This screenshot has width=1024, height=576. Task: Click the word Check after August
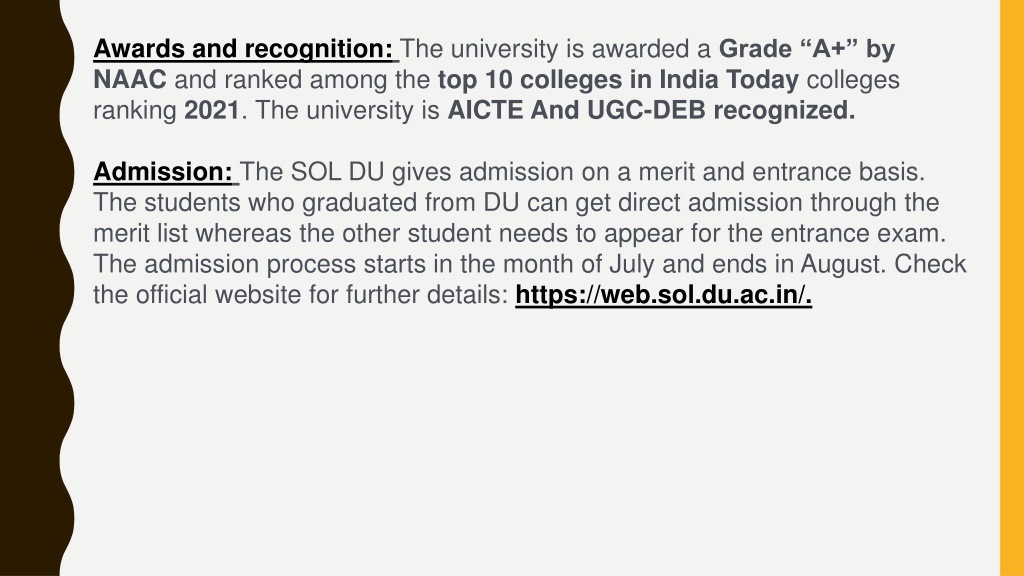pyautogui.click(x=930, y=264)
